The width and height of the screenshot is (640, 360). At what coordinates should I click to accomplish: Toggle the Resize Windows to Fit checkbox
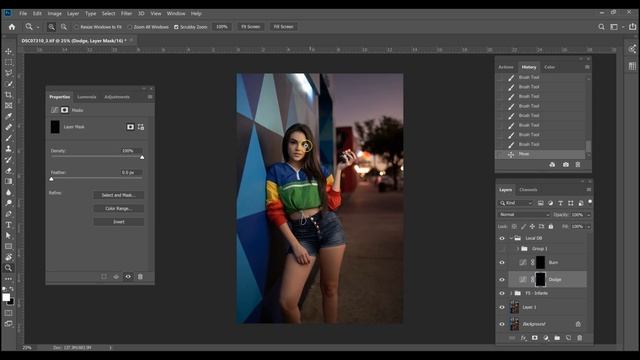tap(76, 27)
